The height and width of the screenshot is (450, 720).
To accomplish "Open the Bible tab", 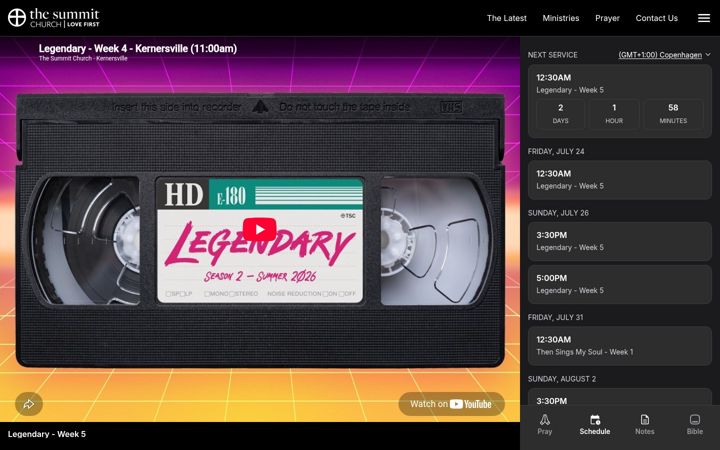I will tap(695, 424).
